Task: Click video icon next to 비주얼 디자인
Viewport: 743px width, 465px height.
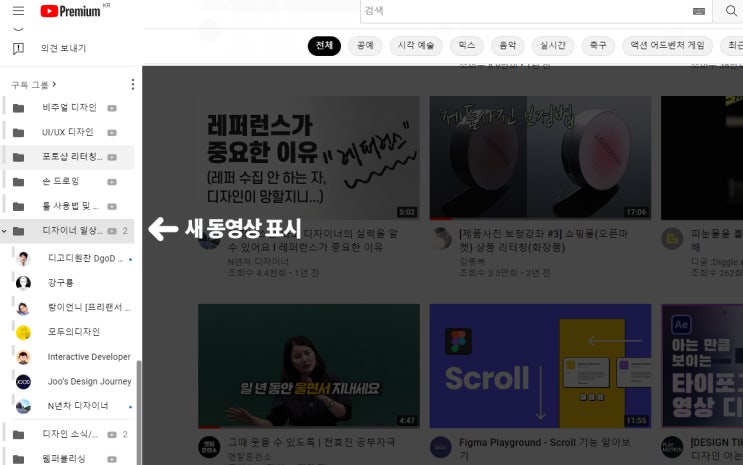Action: (x=112, y=108)
